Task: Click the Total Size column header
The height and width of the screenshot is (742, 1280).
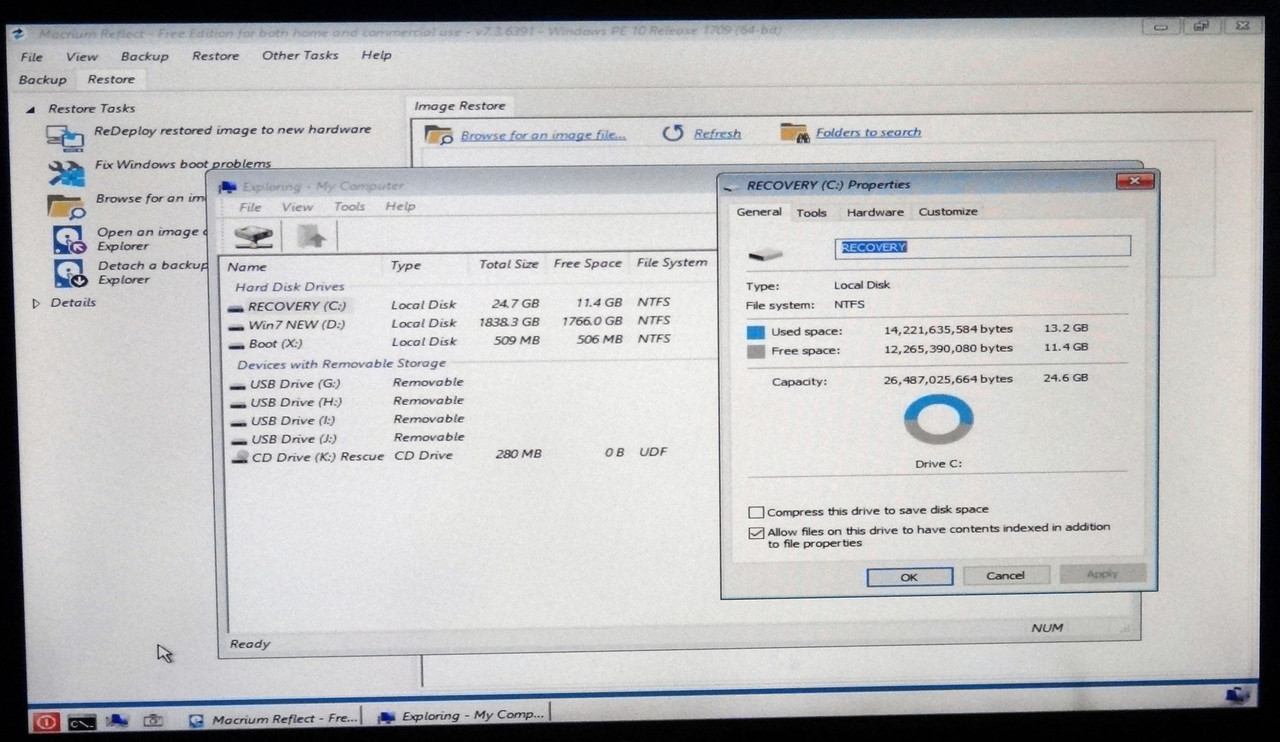Action: 508,265
